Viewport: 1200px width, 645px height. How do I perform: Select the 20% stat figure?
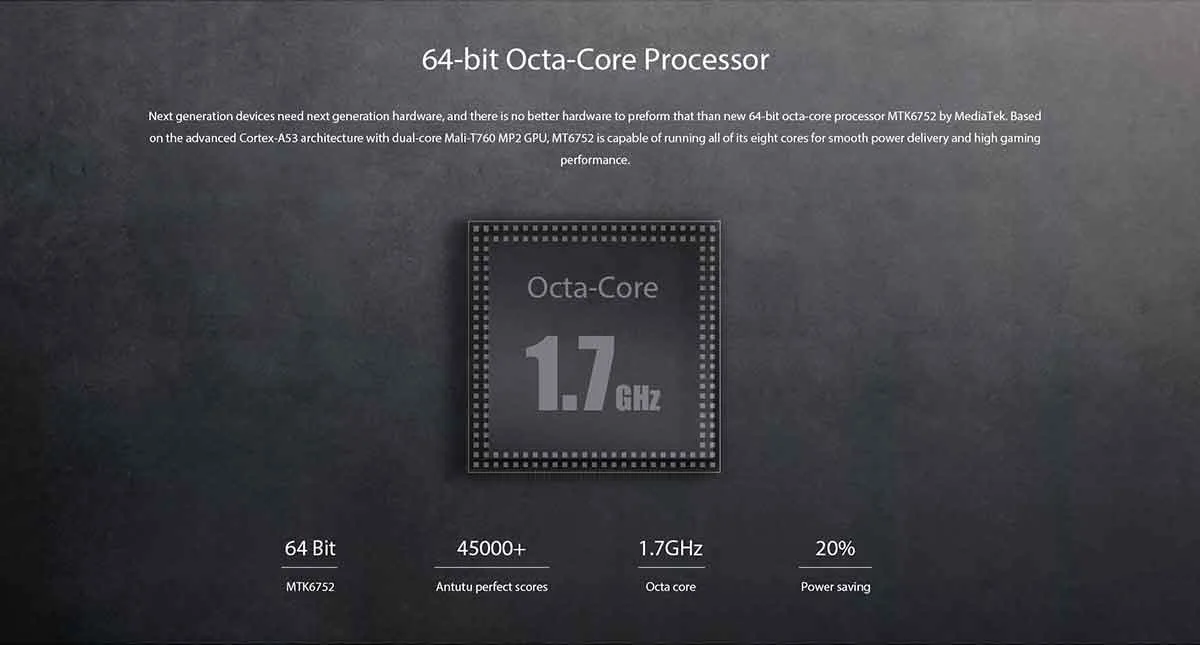[835, 548]
